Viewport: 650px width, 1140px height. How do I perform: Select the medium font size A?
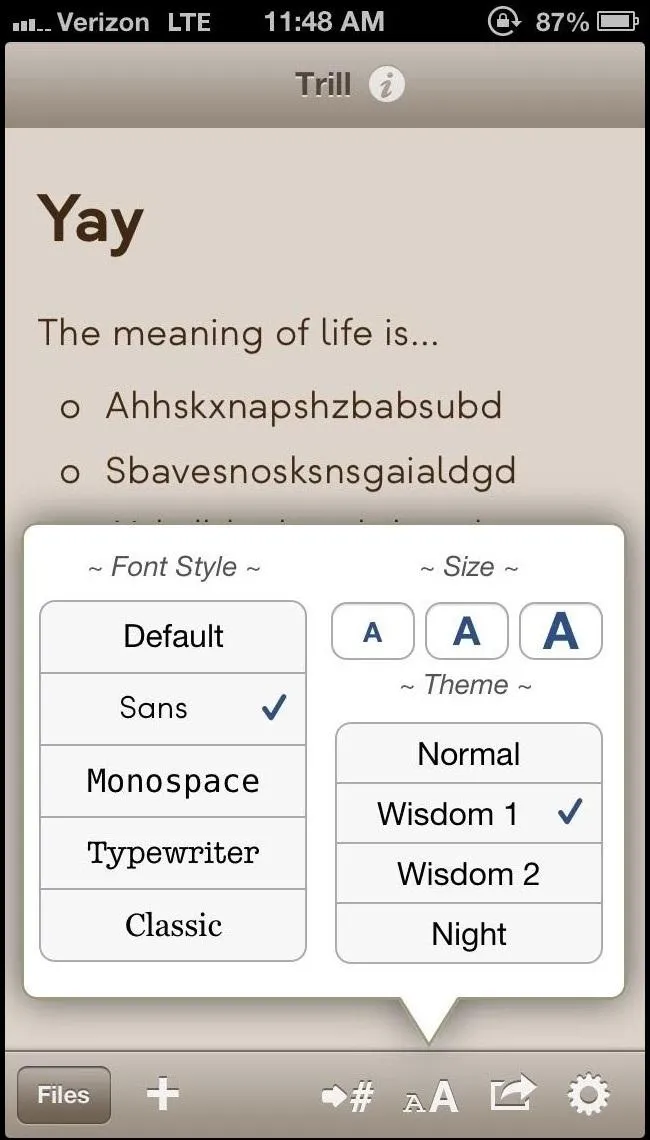point(466,631)
